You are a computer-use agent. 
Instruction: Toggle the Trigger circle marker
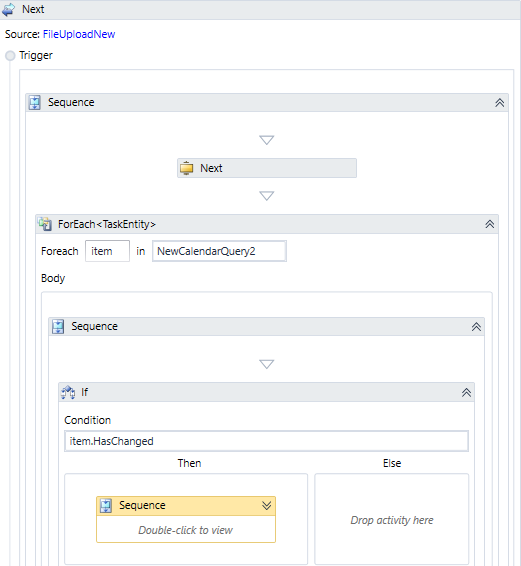pos(10,56)
